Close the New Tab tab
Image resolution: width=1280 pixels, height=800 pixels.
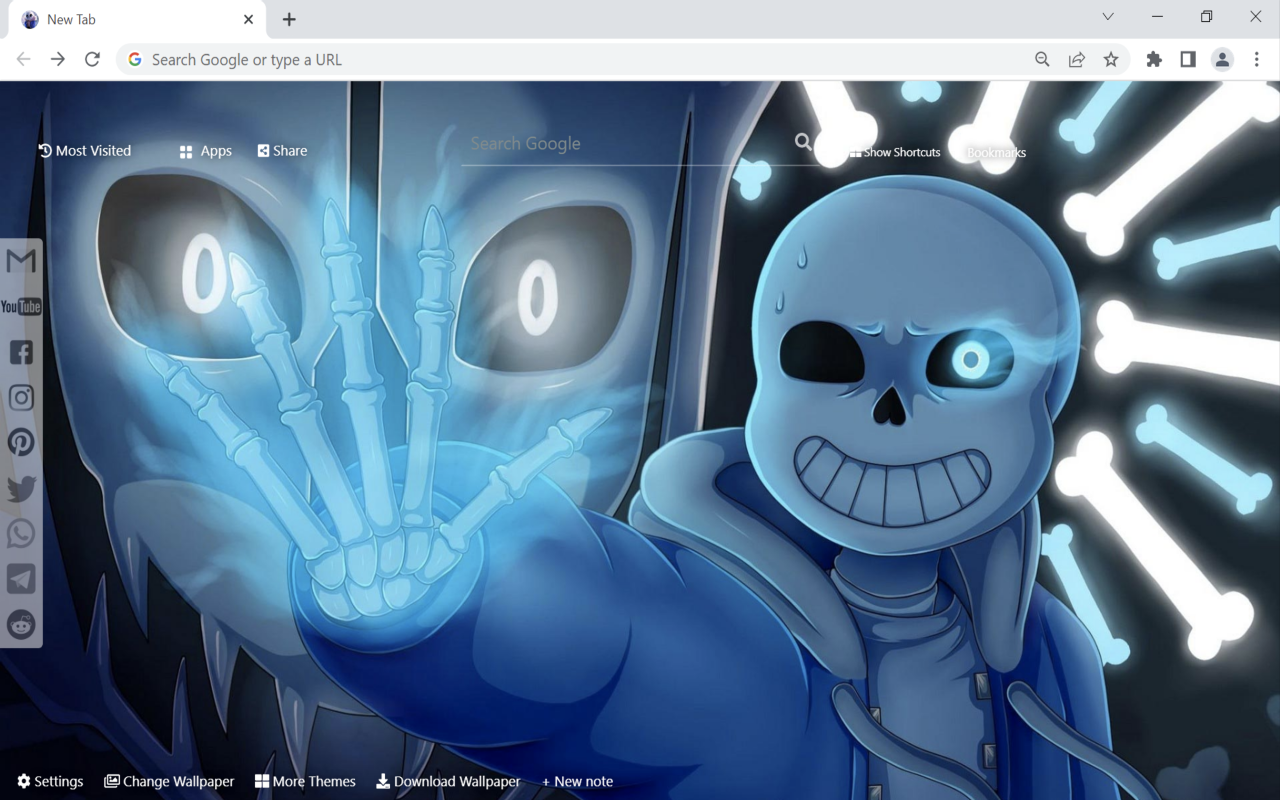coord(249,19)
